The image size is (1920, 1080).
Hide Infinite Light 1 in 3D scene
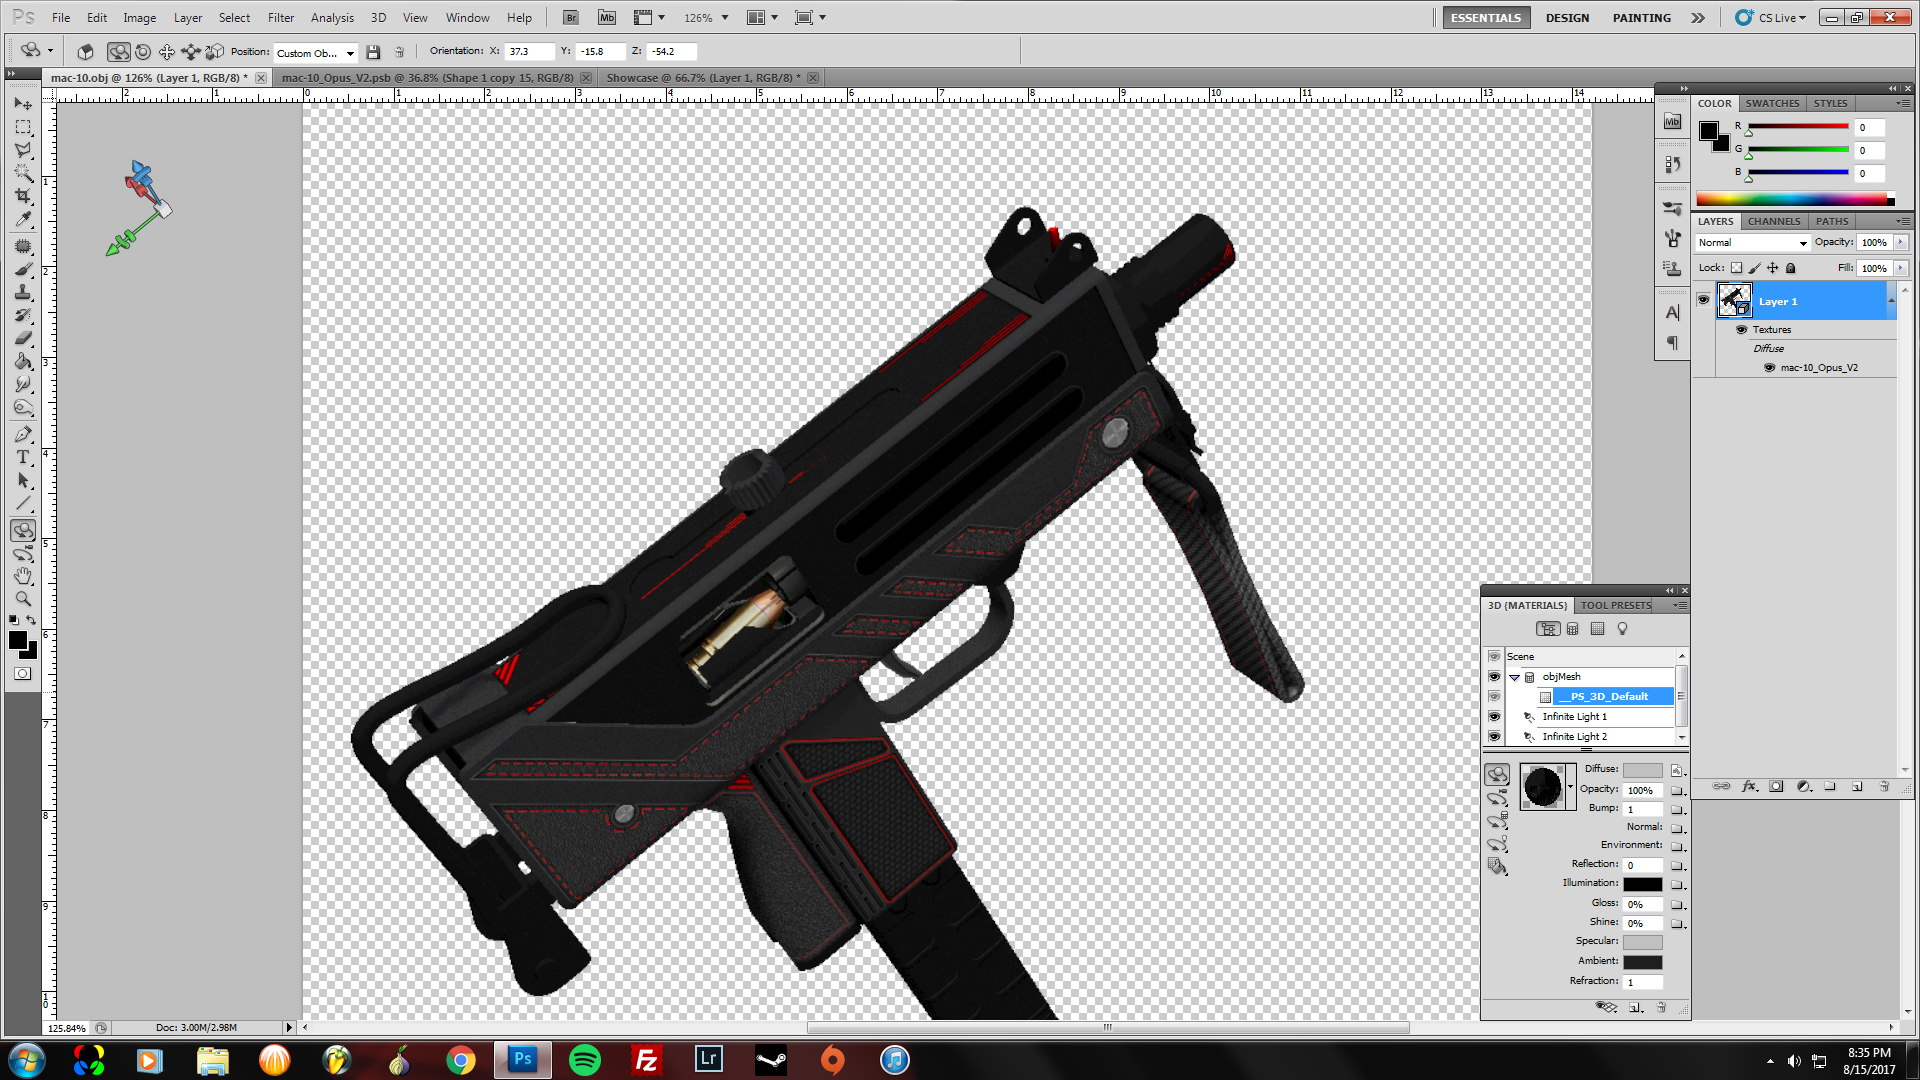click(1494, 717)
